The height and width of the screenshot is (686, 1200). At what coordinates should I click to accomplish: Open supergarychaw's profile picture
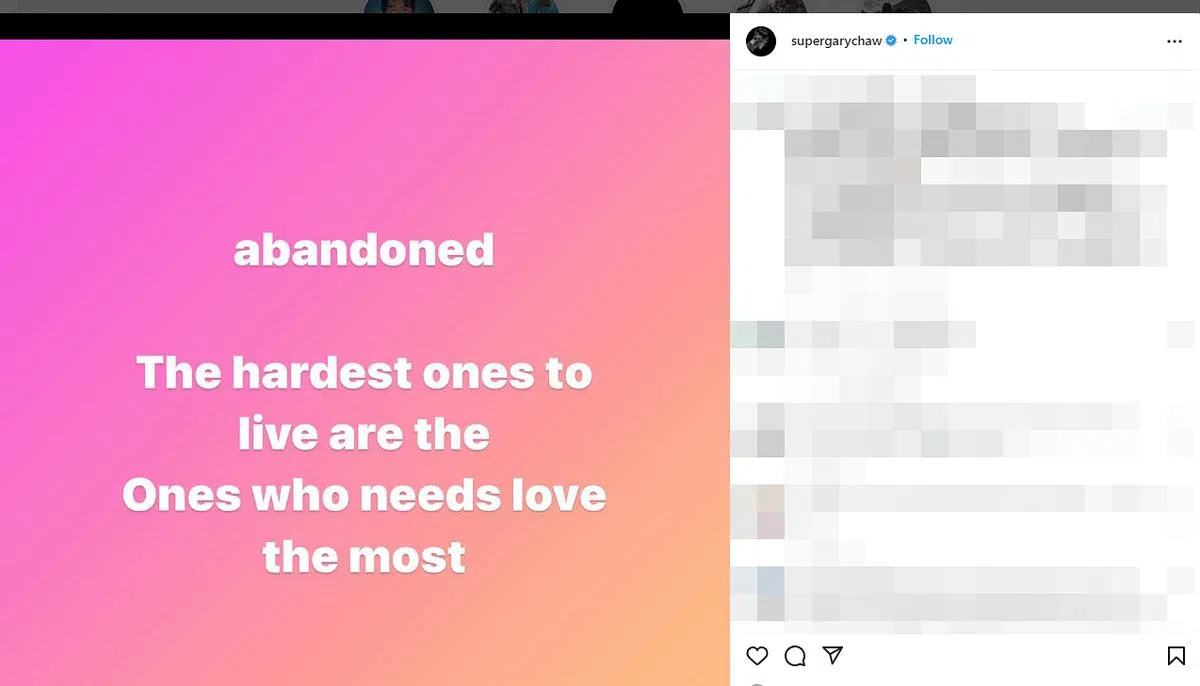(x=761, y=41)
